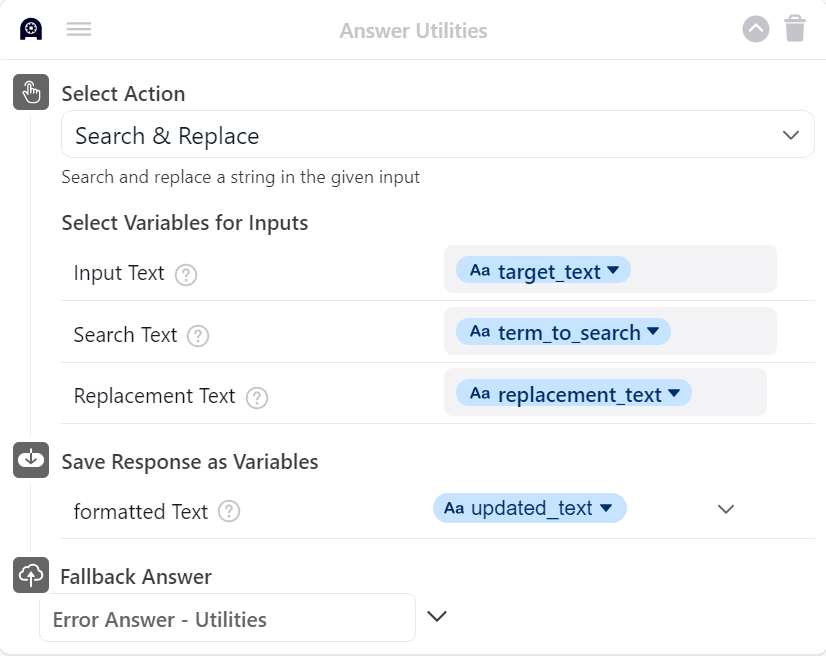
Task: Show help for Replacement Text
Action: 257,397
